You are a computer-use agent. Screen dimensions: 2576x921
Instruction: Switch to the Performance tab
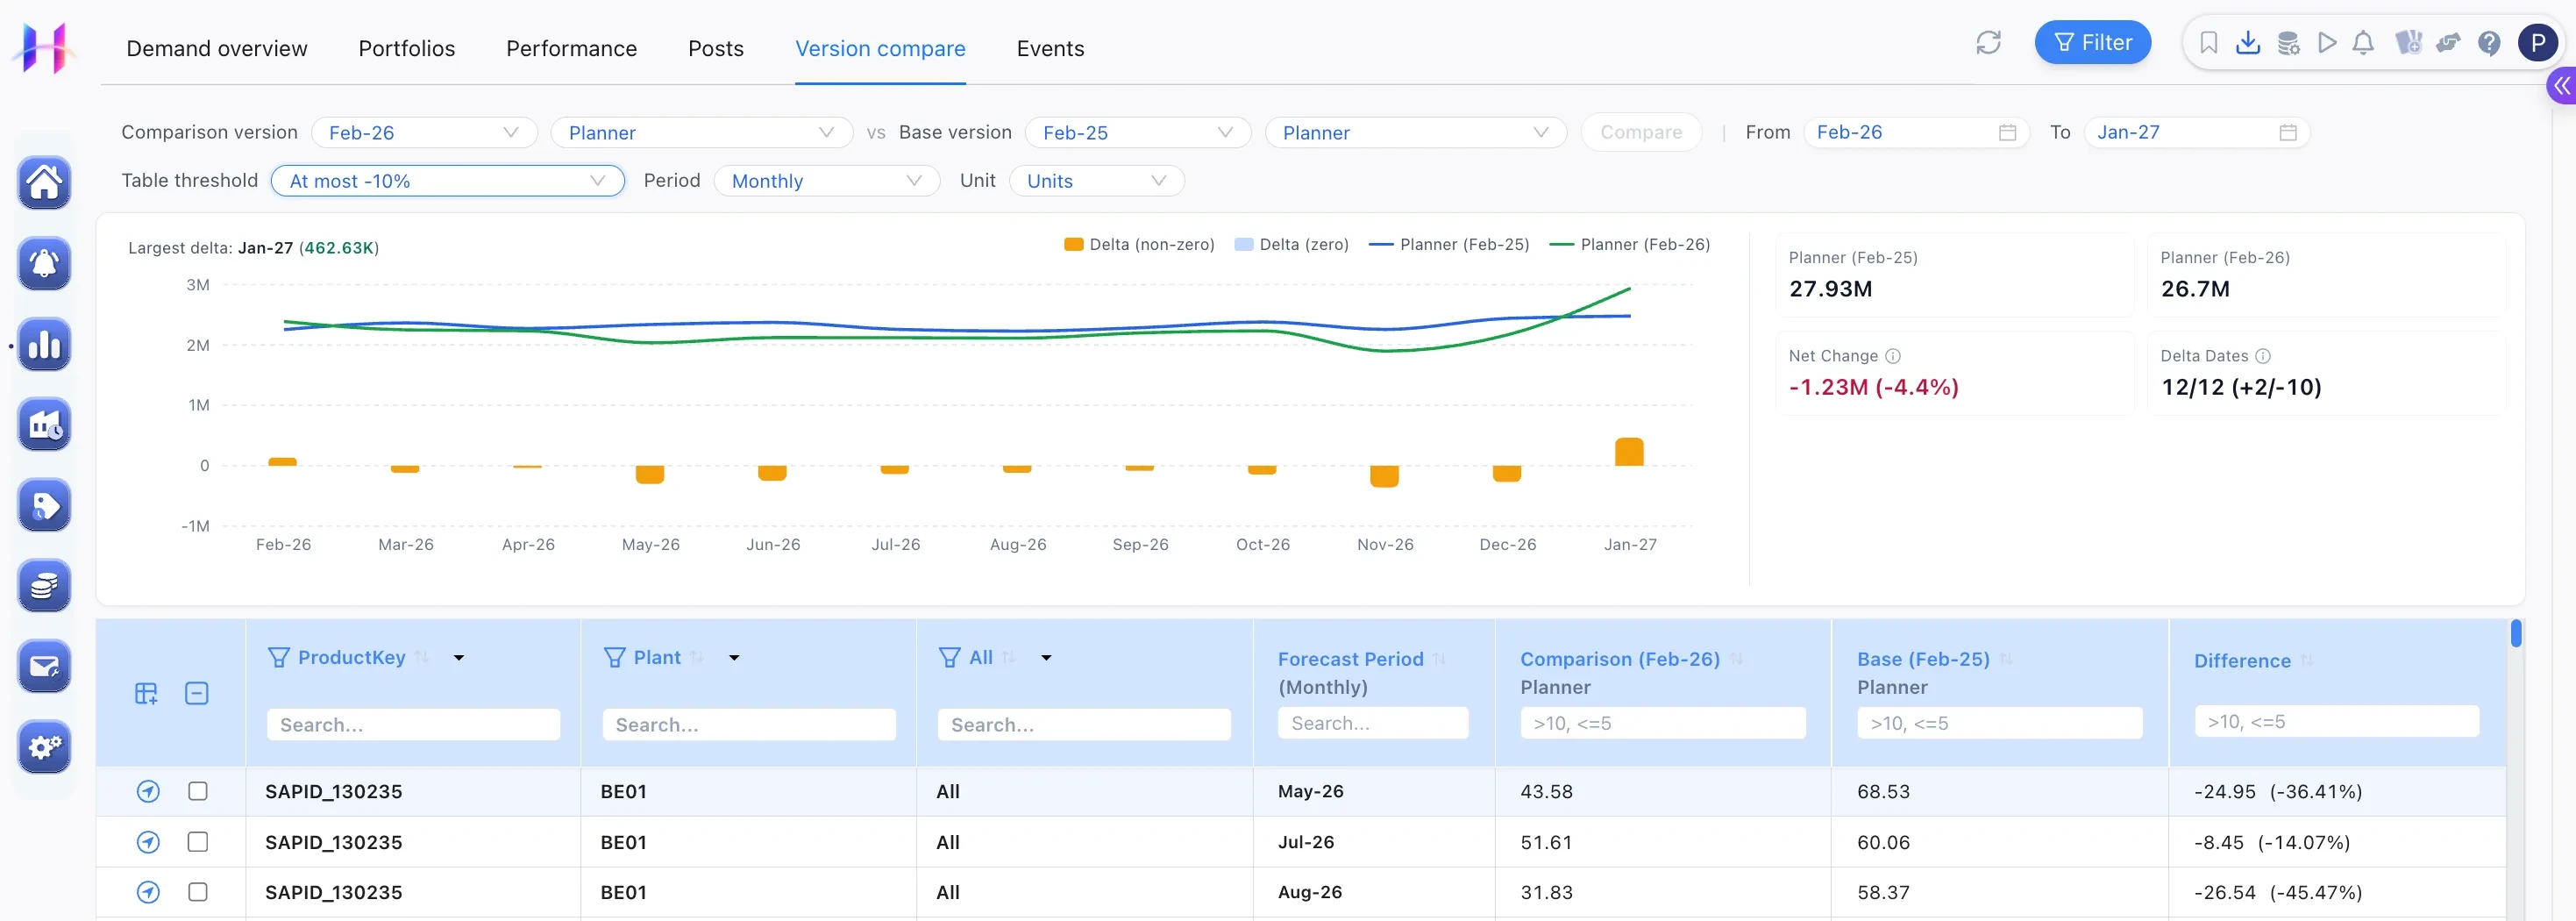pos(571,49)
